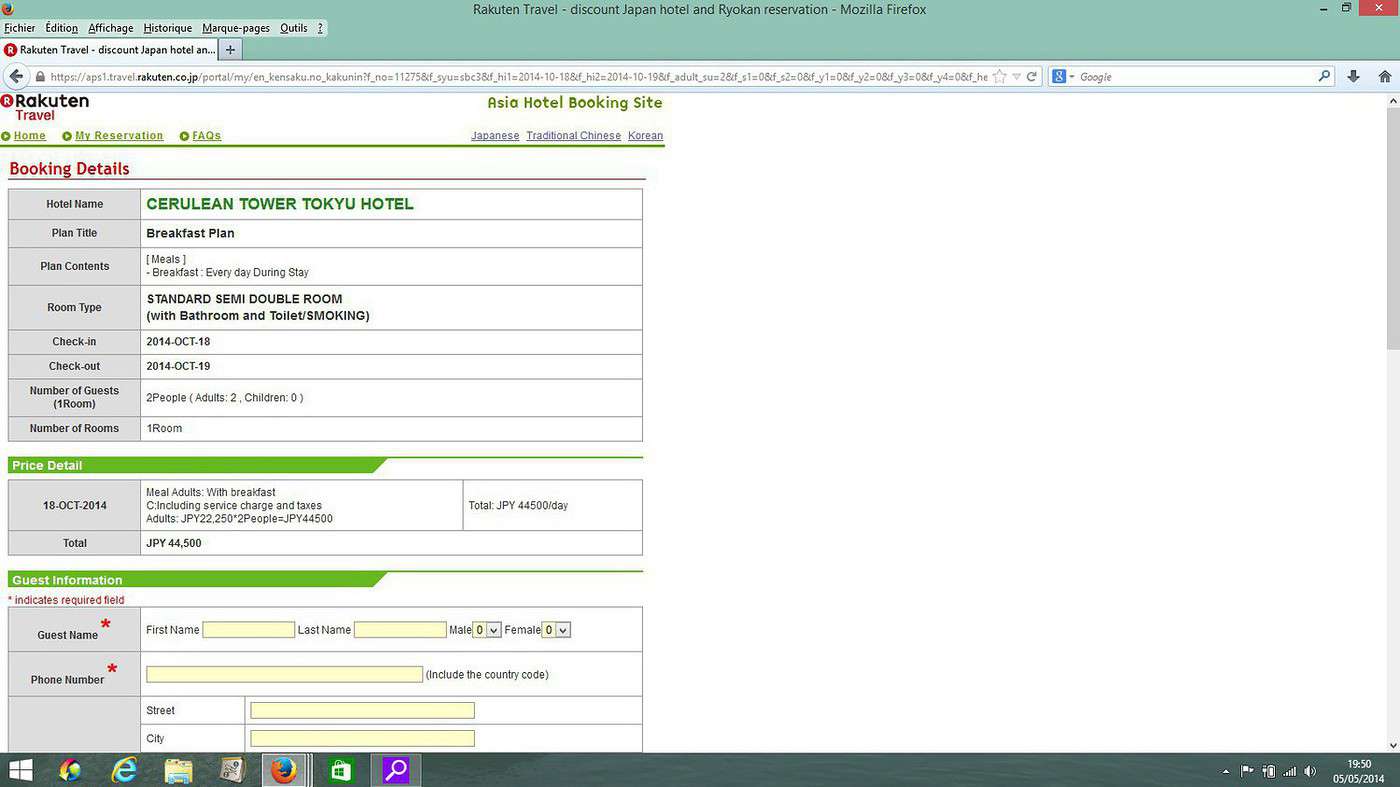The width and height of the screenshot is (1400, 787).
Task: Click the battery power icon in the tray
Action: [x=1269, y=771]
